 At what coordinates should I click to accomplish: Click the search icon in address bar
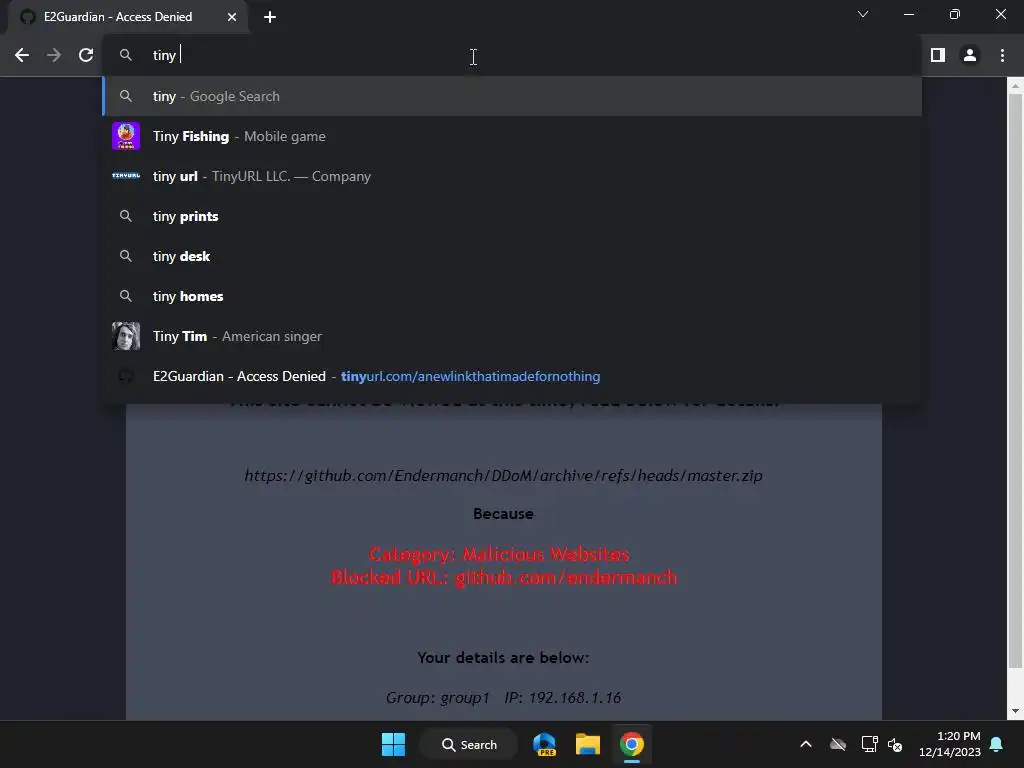click(x=126, y=56)
